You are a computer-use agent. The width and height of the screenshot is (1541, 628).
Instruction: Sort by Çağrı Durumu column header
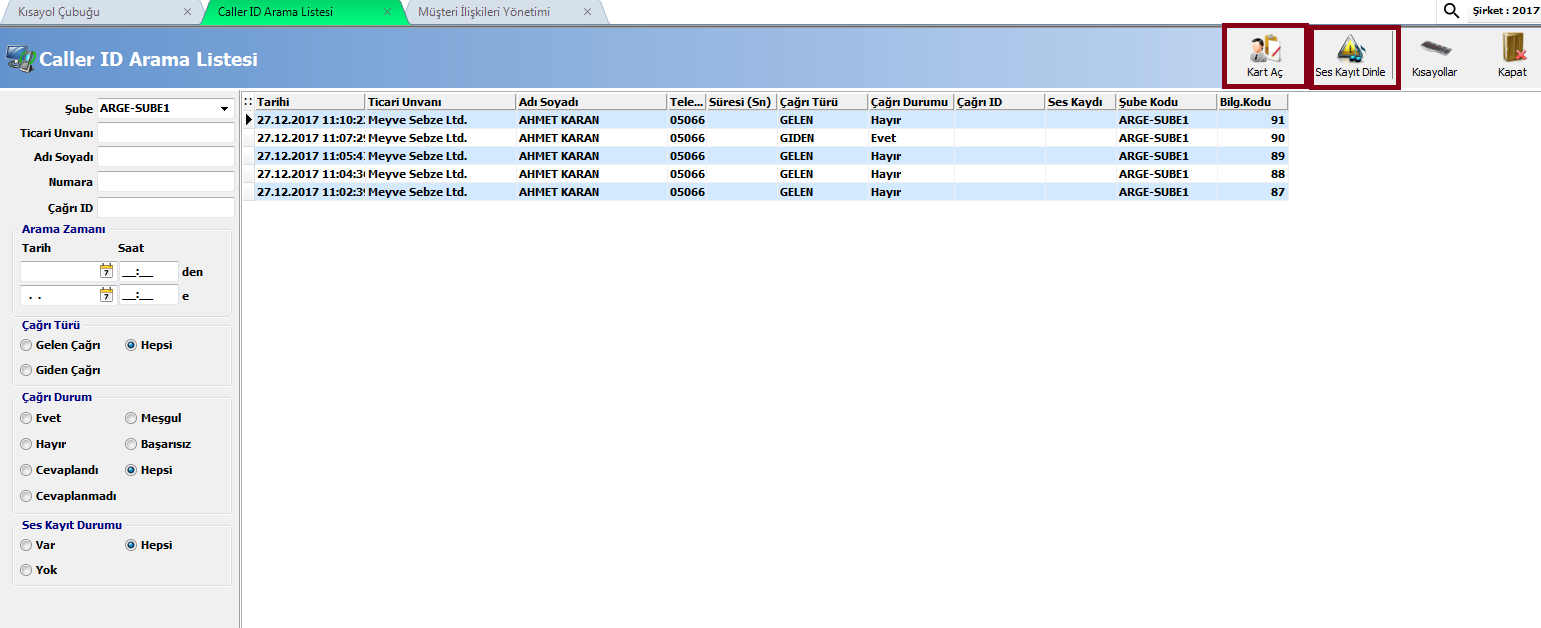(910, 102)
